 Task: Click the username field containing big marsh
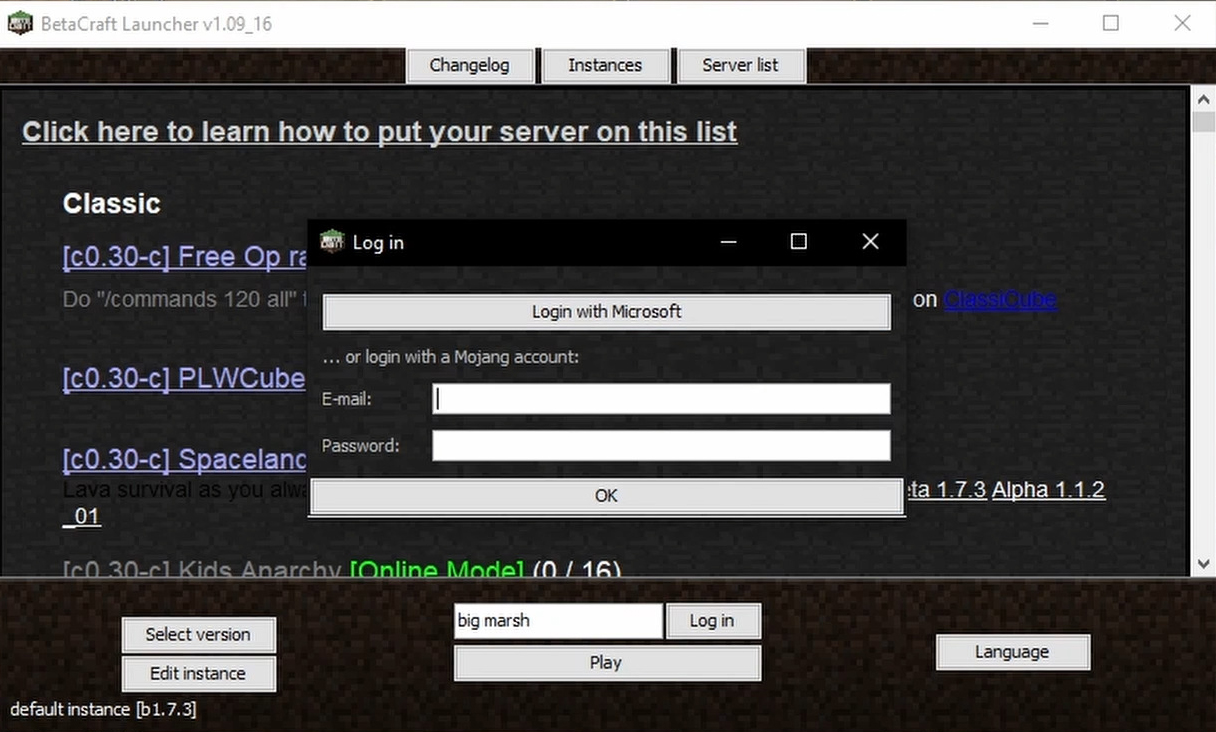(558, 621)
